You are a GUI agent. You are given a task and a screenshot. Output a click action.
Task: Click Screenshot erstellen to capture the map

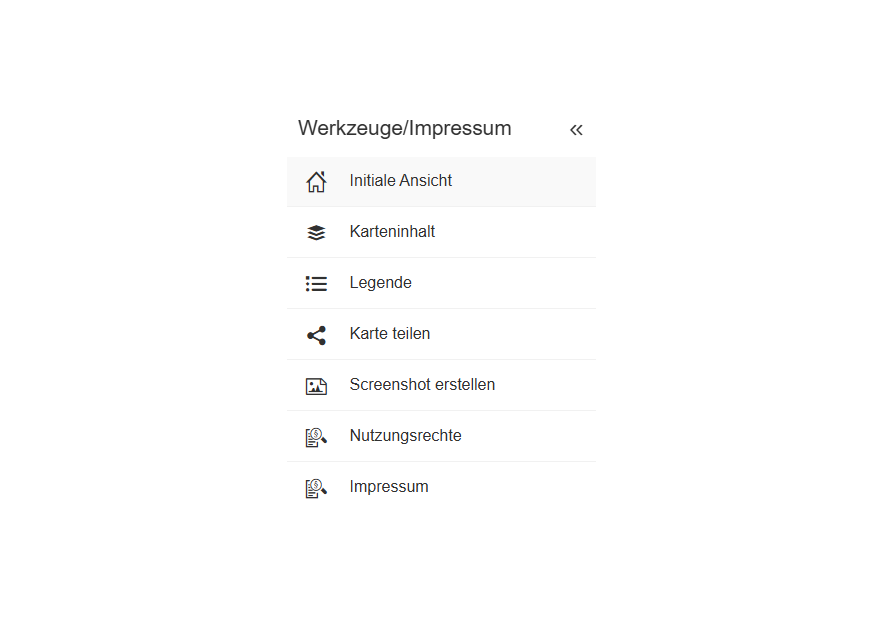(422, 385)
